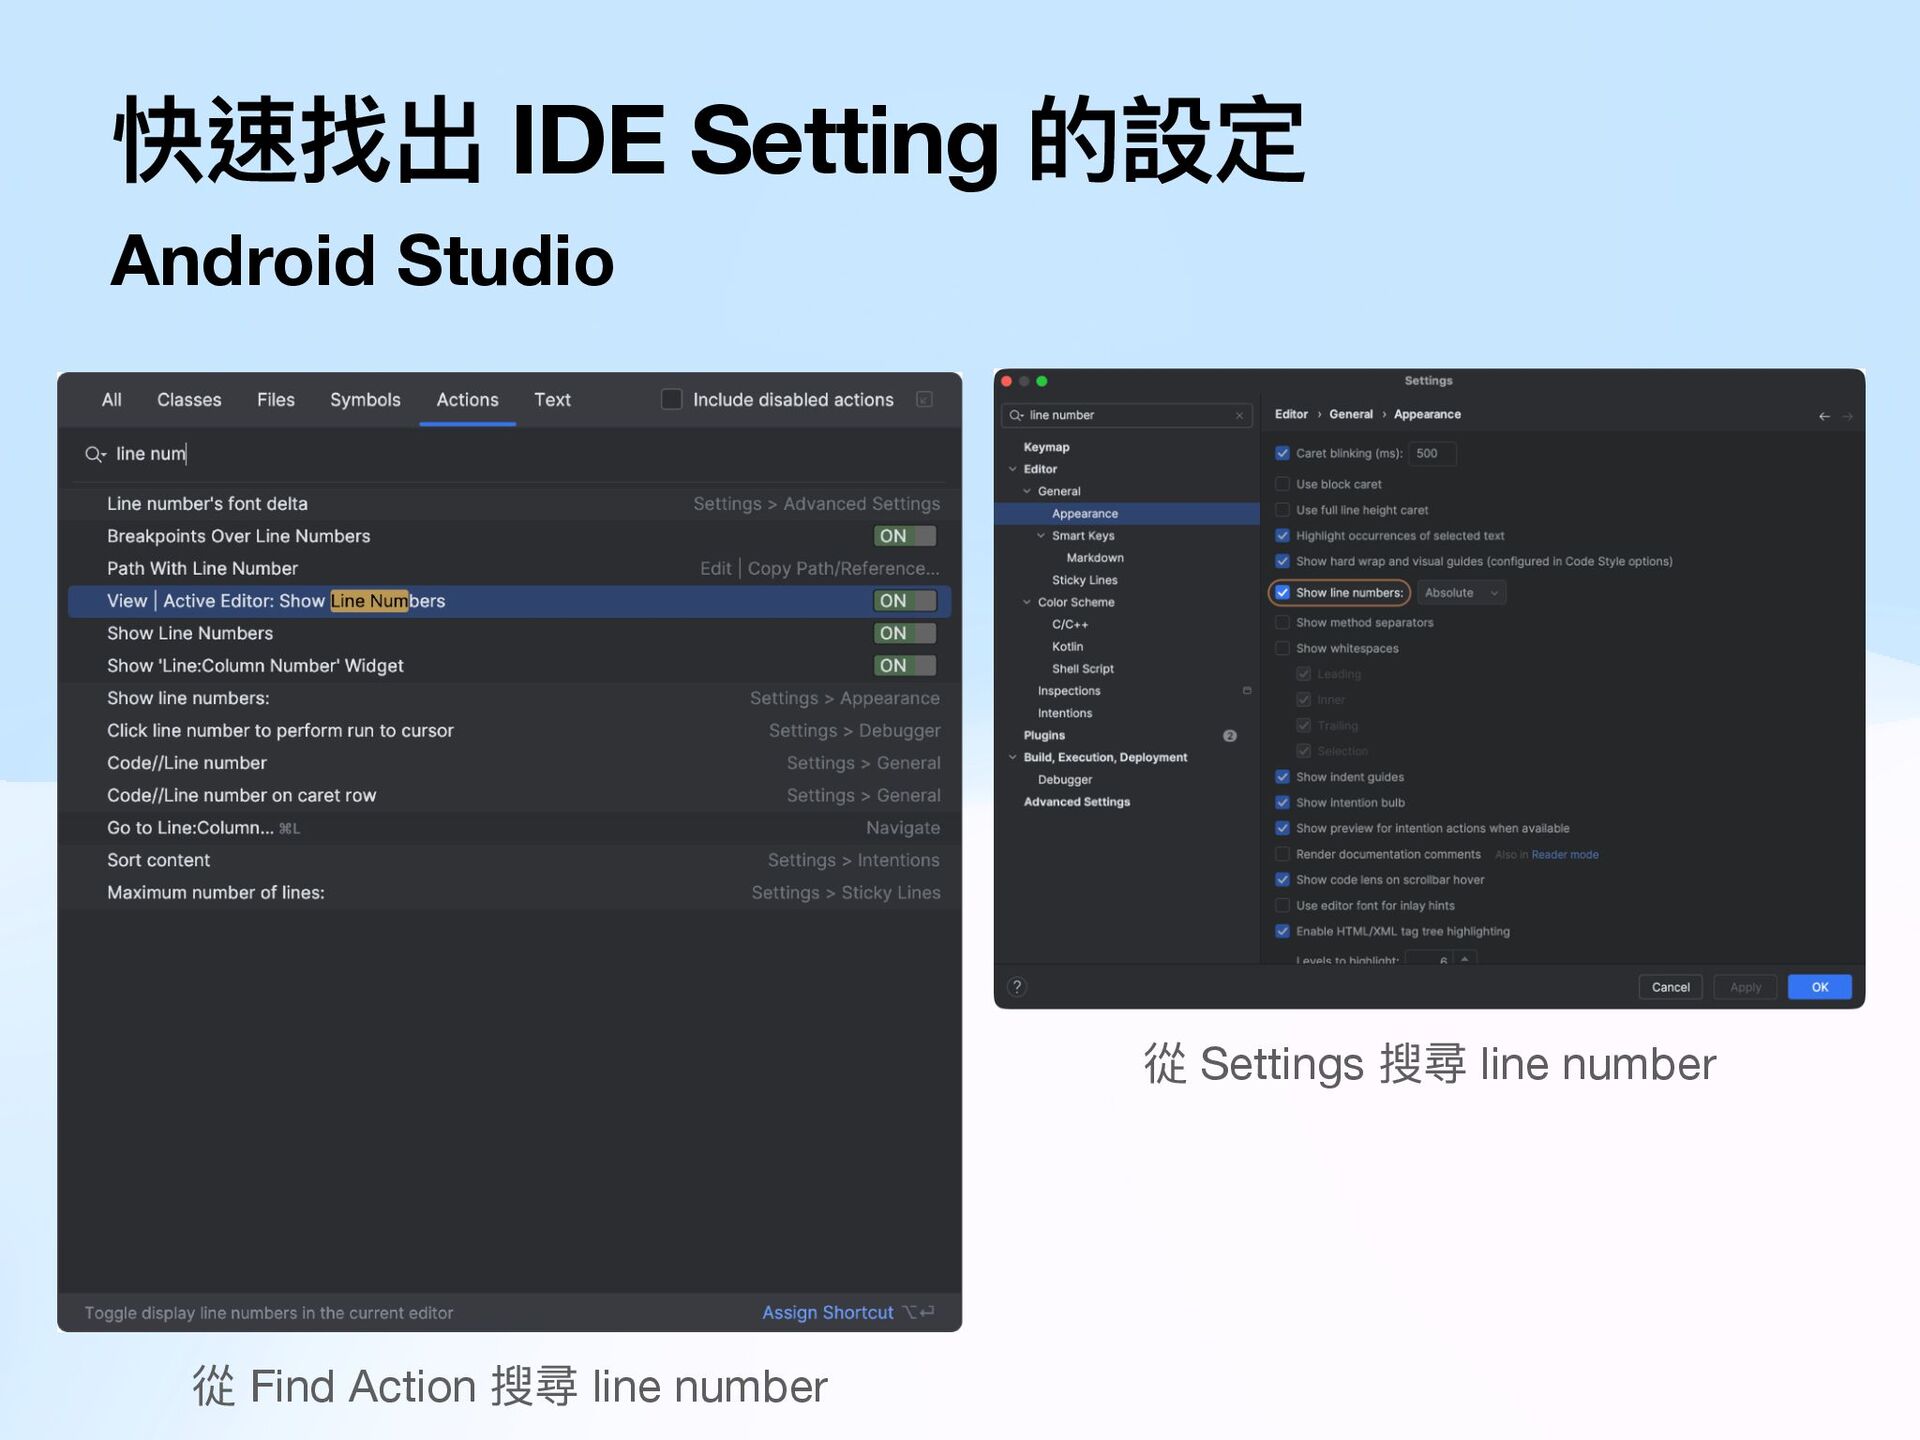
Task: Switch to the Text tab
Action: (x=552, y=400)
